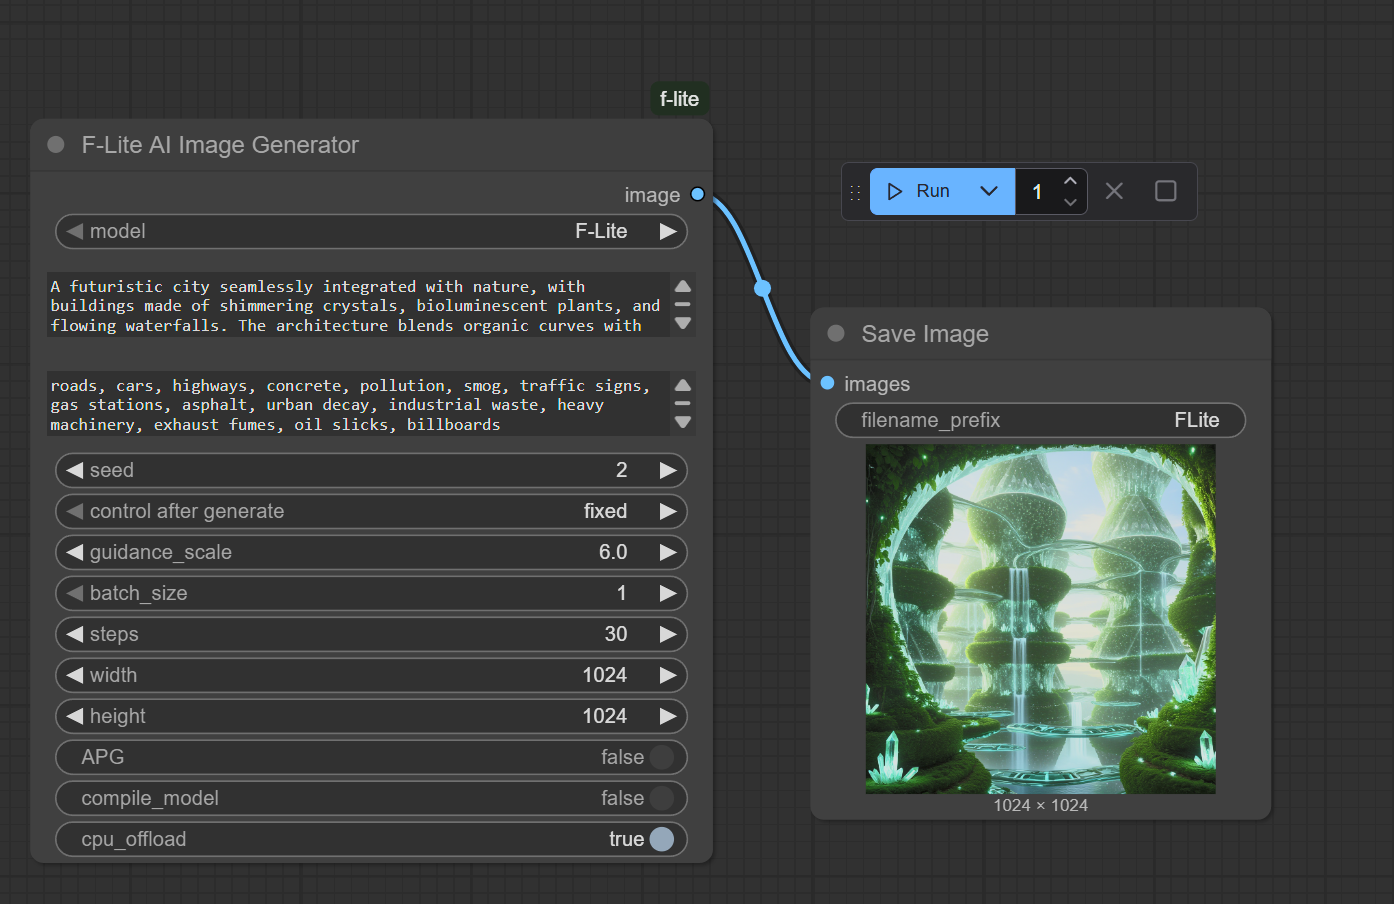Collapse the Save Image node
Image resolution: width=1394 pixels, height=904 pixels.
pyautogui.click(x=836, y=334)
